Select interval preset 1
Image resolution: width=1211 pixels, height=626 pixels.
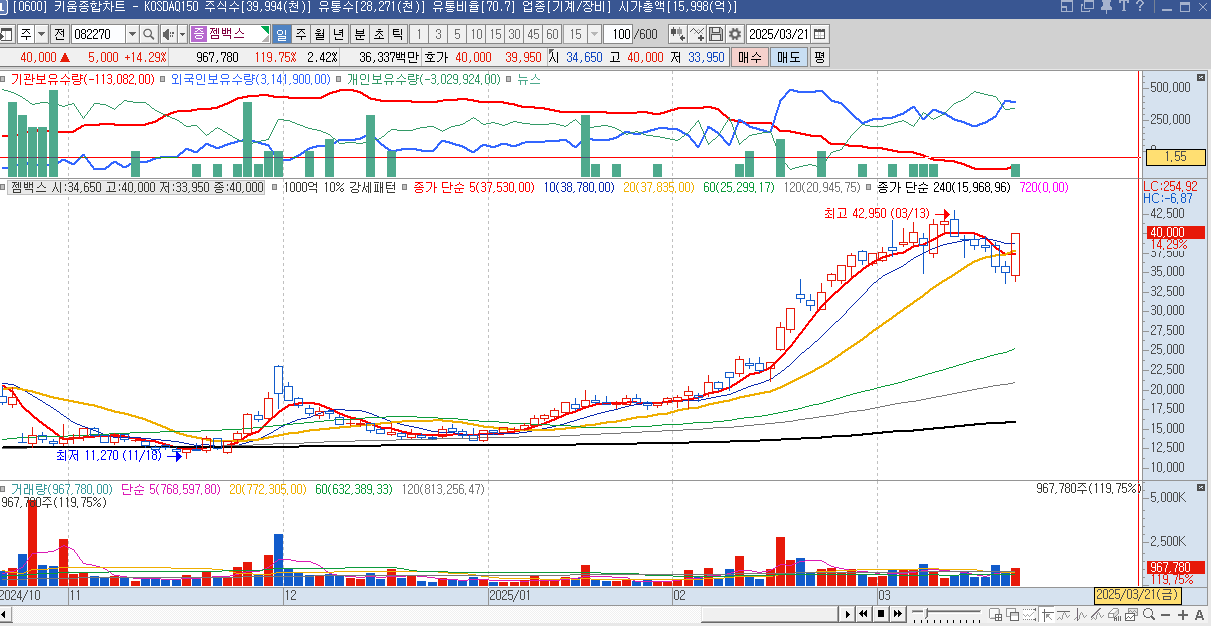419,34
